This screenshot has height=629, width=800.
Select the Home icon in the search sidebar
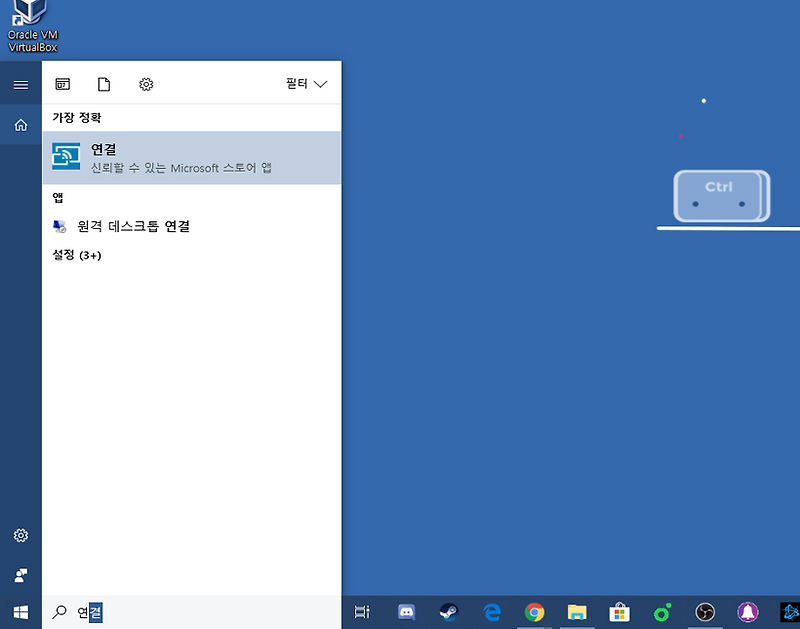20,125
